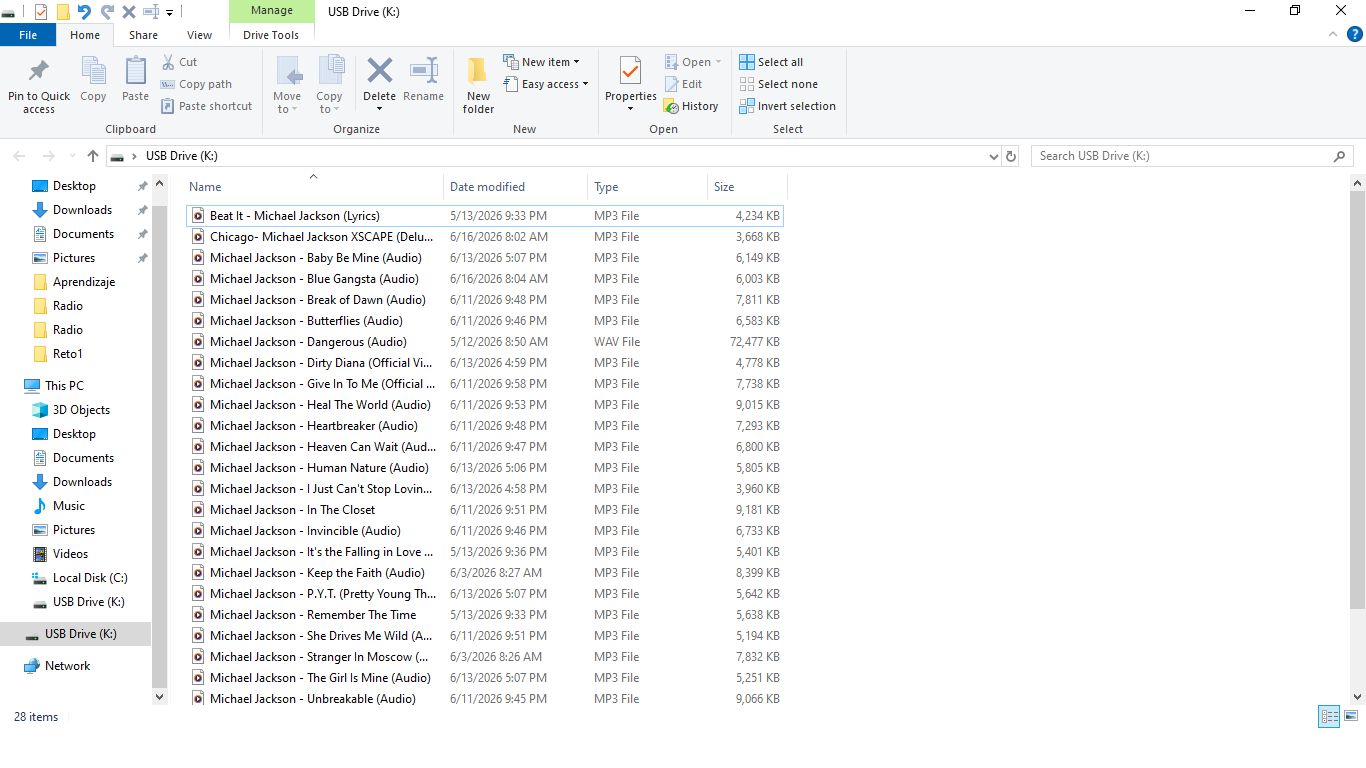
Task: Collapse the ribbon with chevron
Action: (x=1332, y=34)
